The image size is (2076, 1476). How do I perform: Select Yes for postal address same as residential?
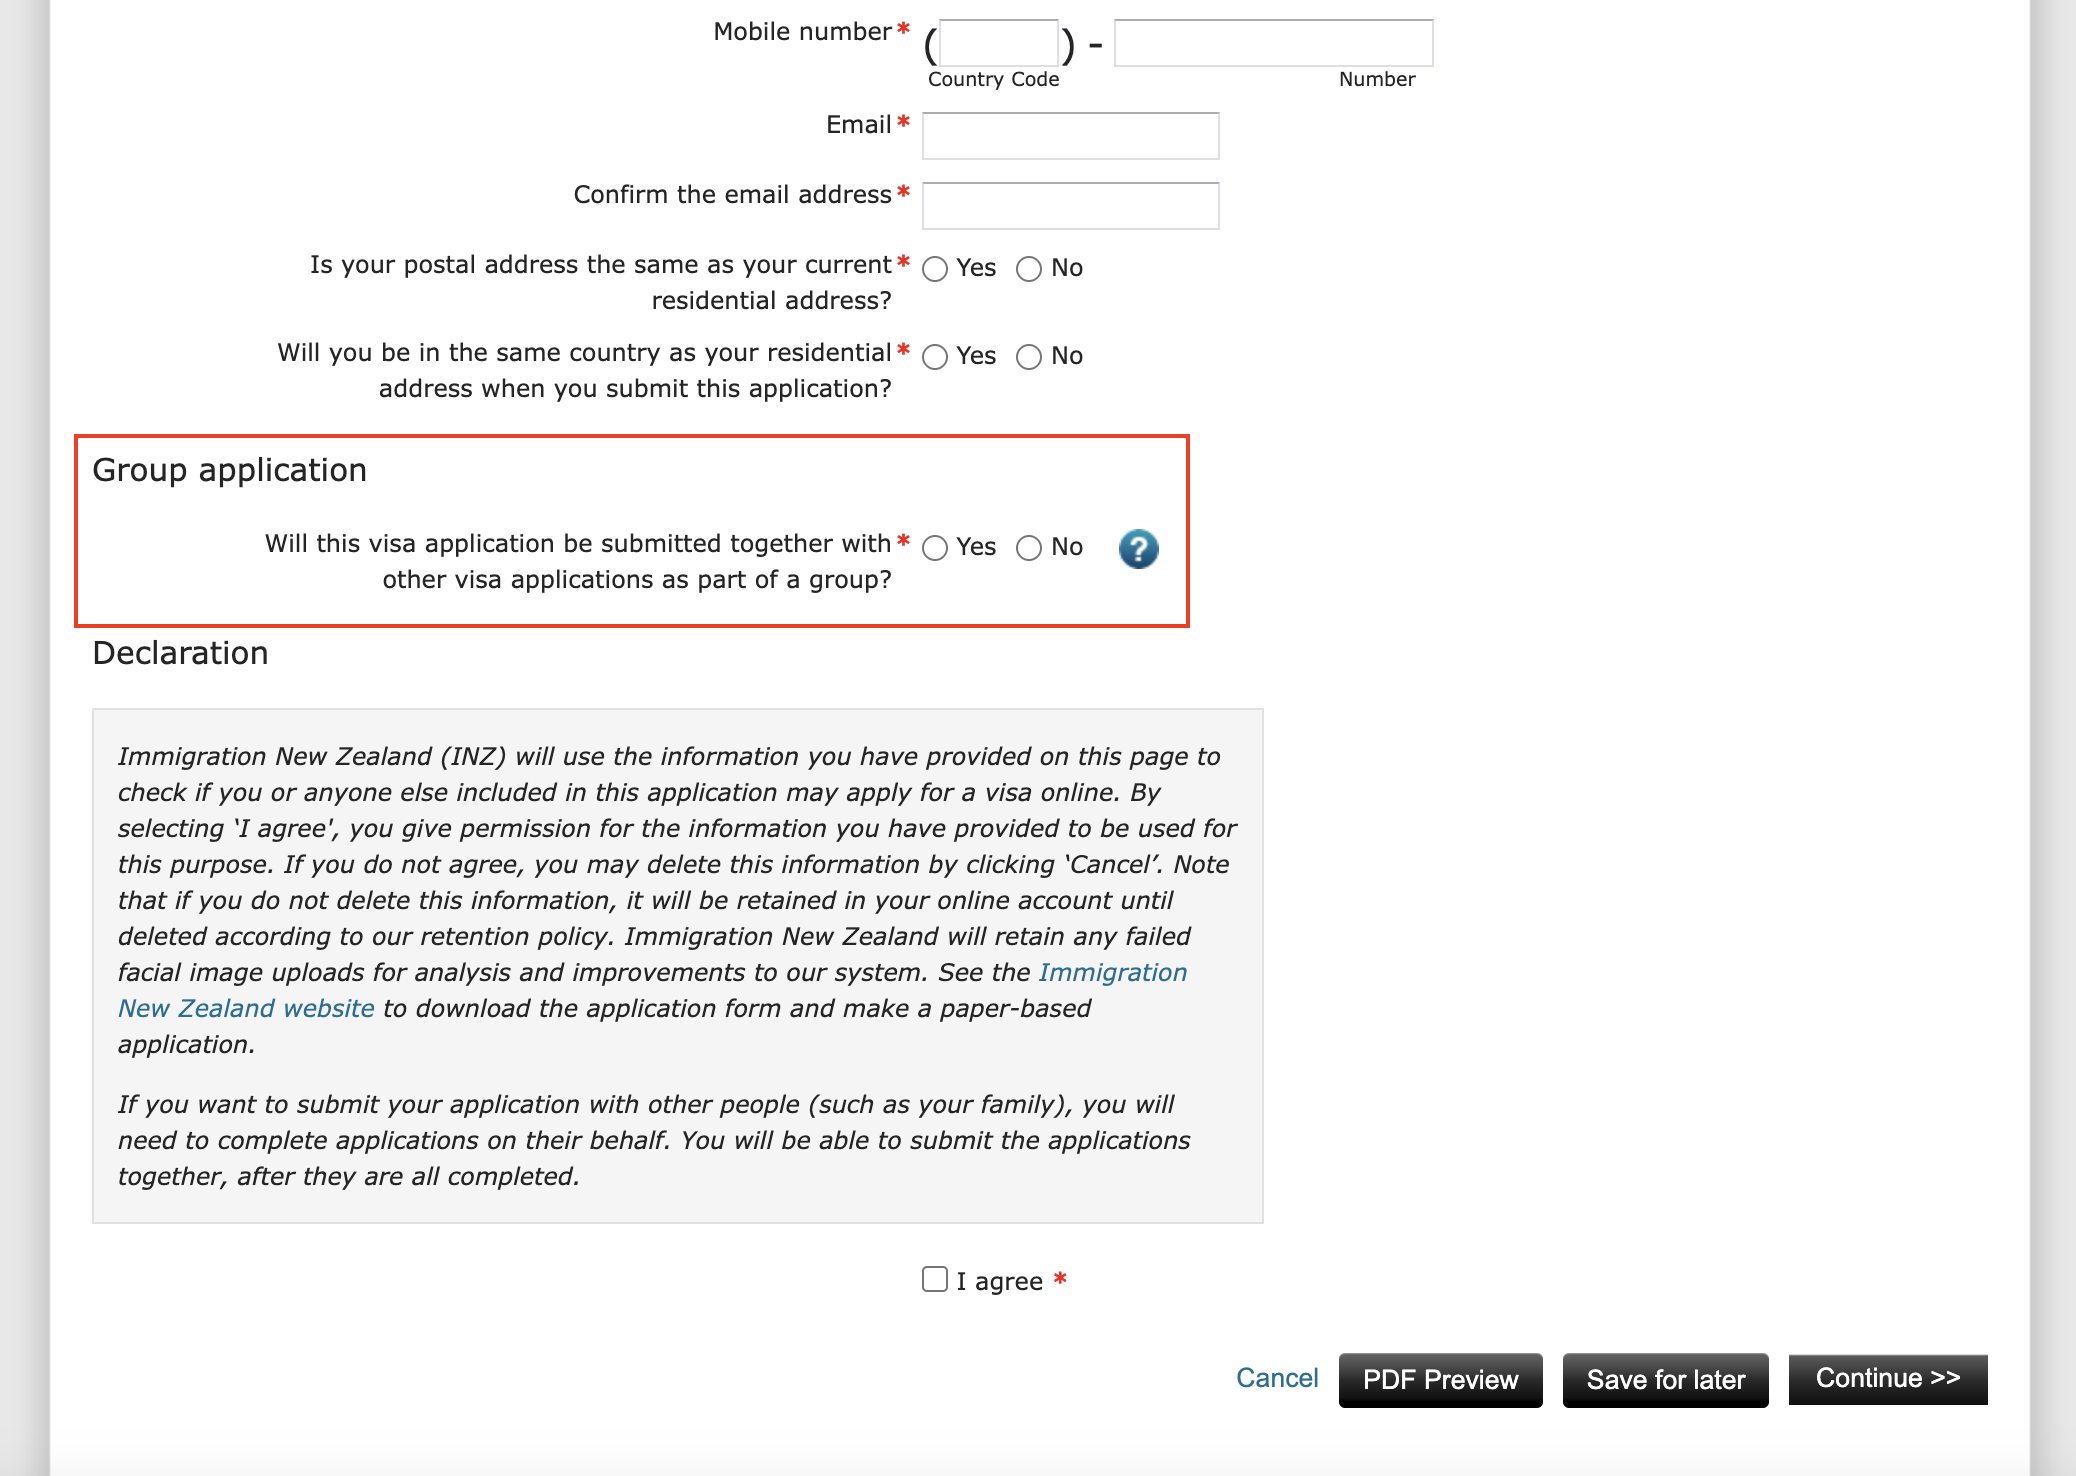[x=935, y=269]
